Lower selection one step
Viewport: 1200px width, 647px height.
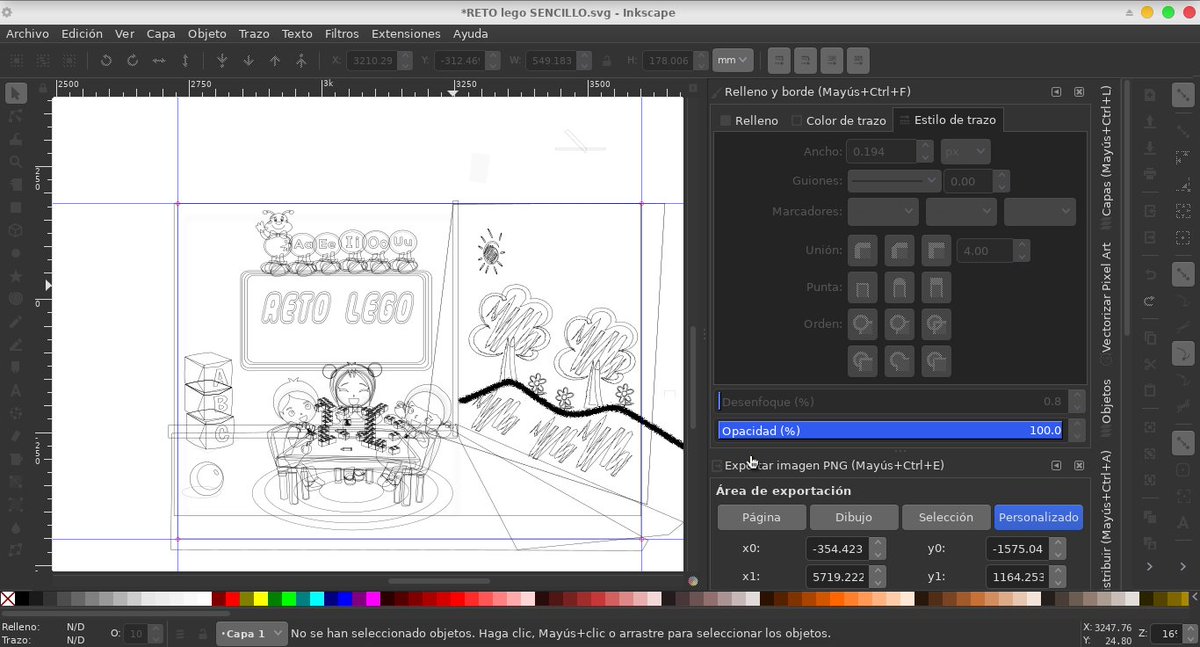tap(248, 60)
